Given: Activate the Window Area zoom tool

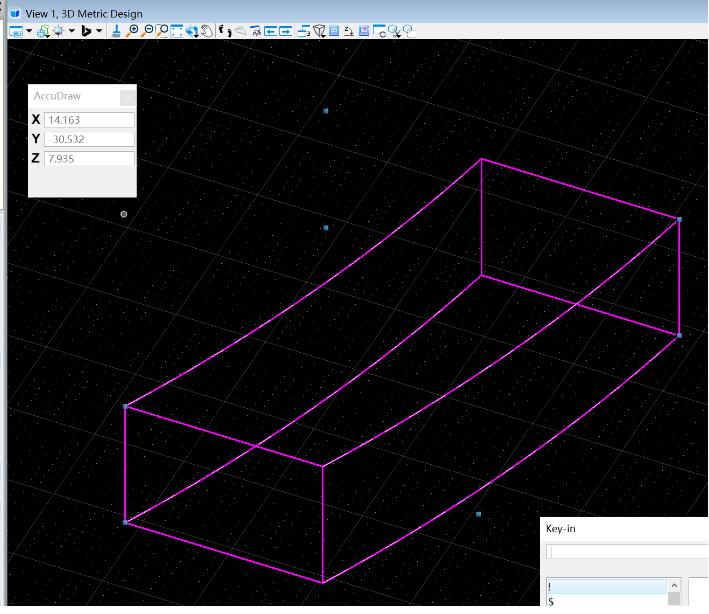Looking at the screenshot, I should pyautogui.click(x=162, y=31).
